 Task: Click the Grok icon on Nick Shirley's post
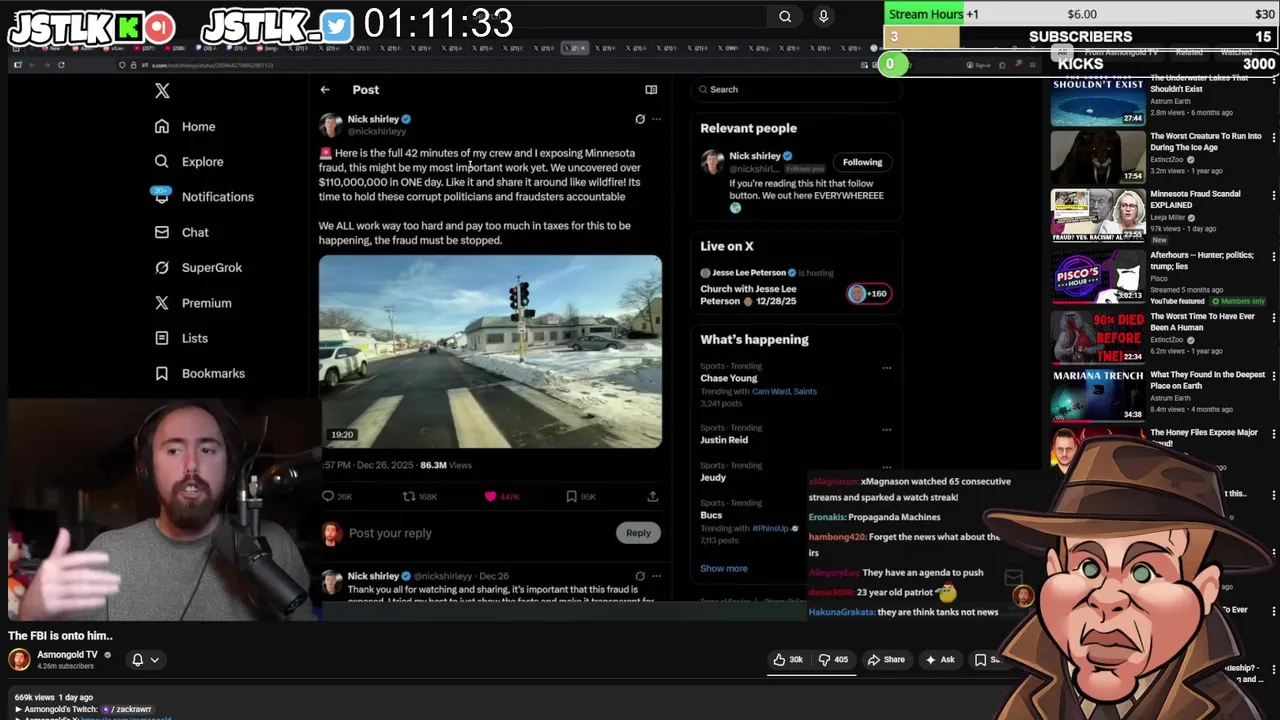coord(640,119)
